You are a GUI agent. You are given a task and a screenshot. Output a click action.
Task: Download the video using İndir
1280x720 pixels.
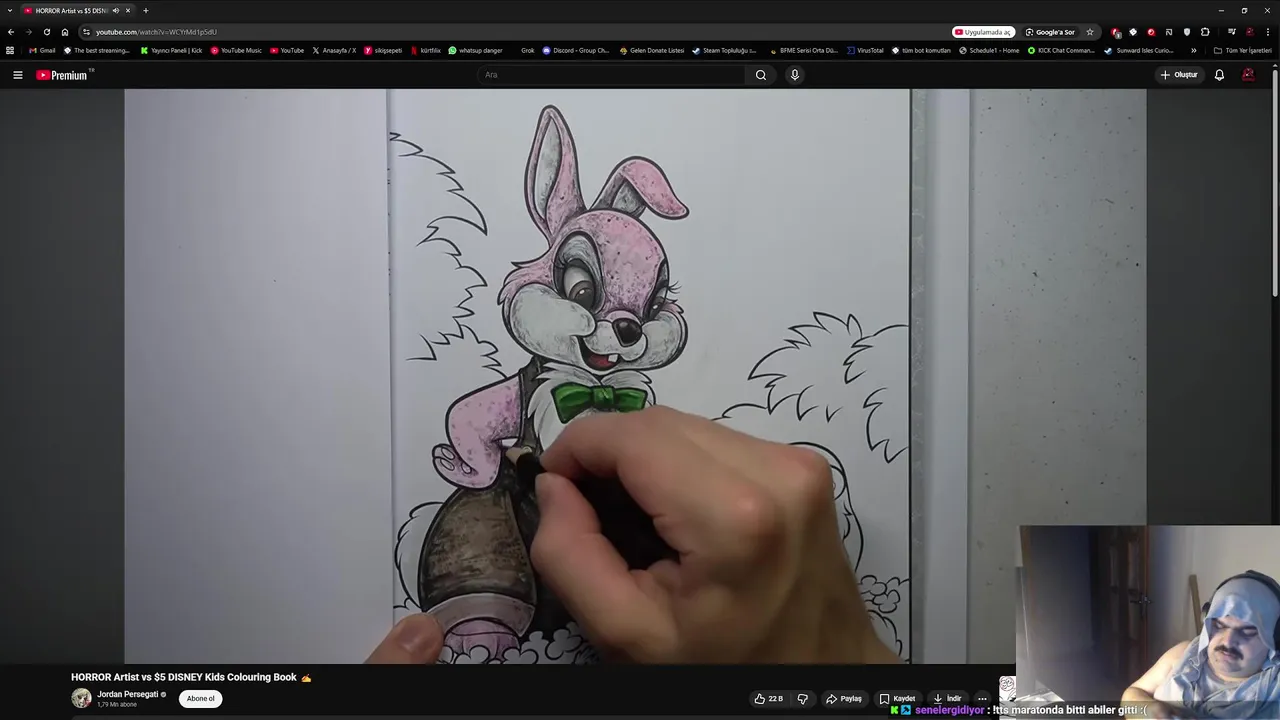(947, 699)
